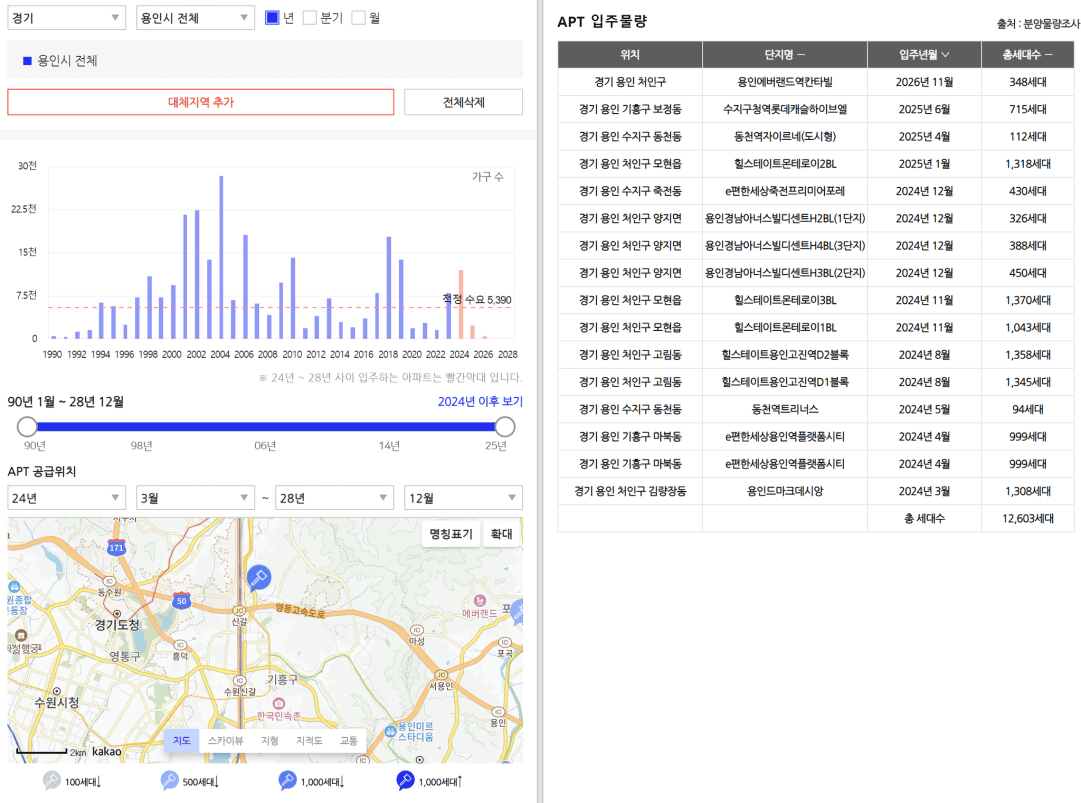1081x803 pixels.
Task: Sort table by 입주년월 column header
Action: 924,54
